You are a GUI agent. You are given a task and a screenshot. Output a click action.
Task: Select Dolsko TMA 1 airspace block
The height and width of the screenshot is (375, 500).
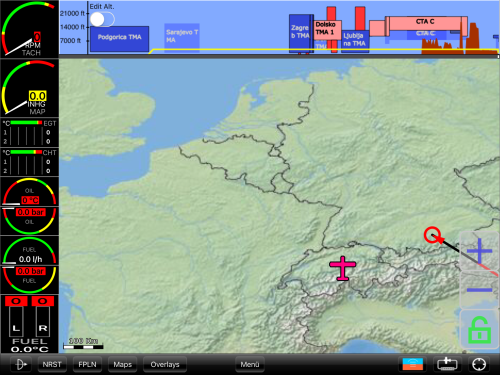327,30
